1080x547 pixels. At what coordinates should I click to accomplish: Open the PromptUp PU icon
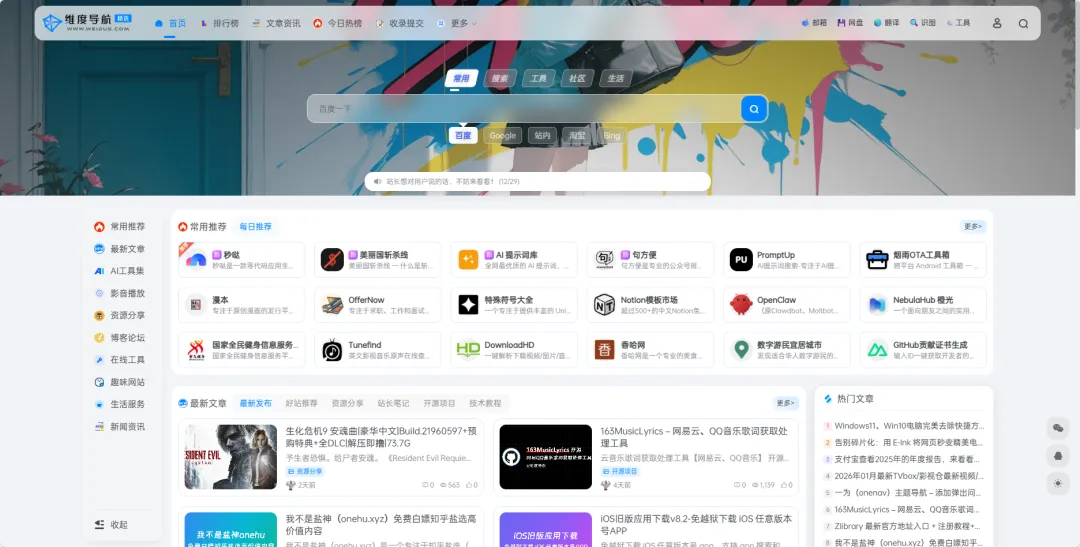(741, 260)
